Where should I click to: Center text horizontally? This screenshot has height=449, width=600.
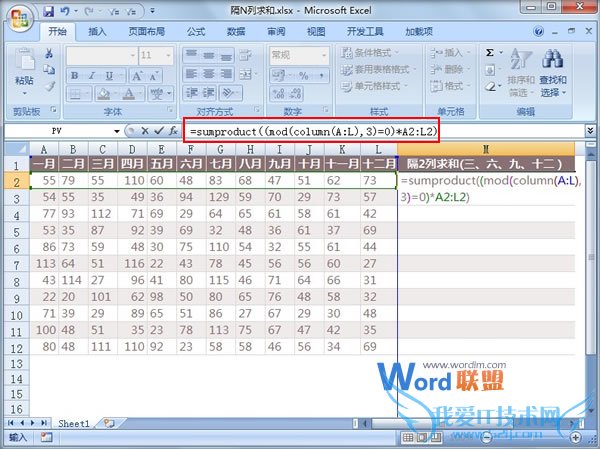pyautogui.click(x=209, y=74)
